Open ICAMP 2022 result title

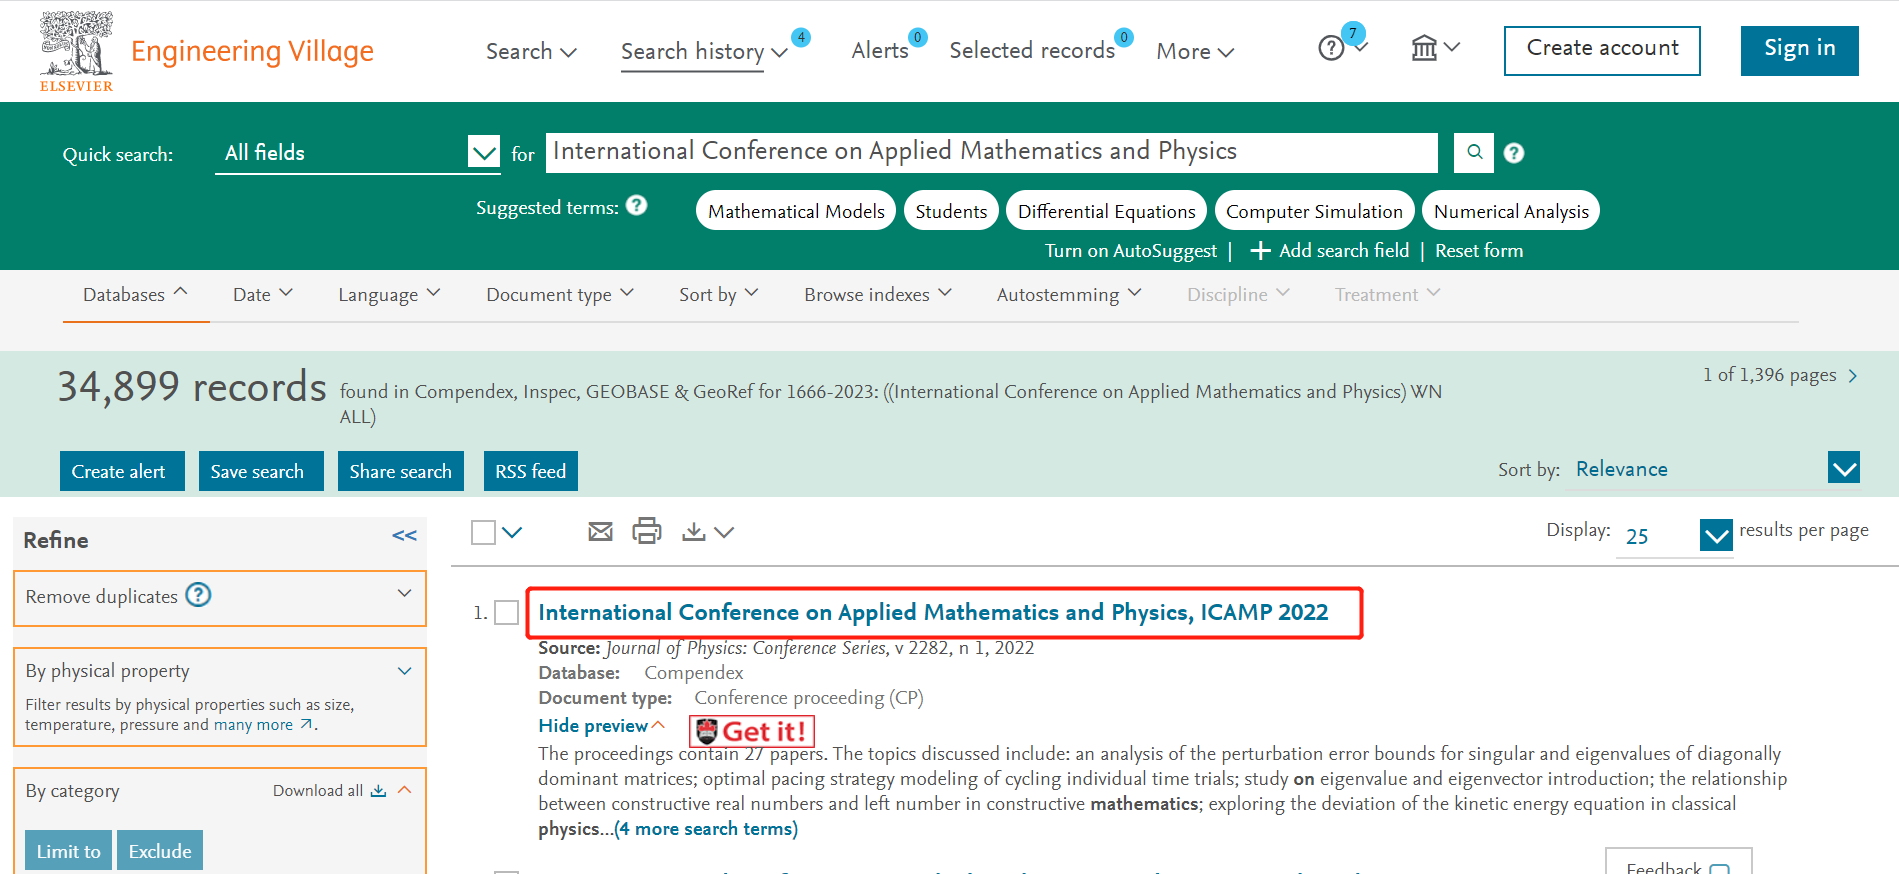click(933, 612)
